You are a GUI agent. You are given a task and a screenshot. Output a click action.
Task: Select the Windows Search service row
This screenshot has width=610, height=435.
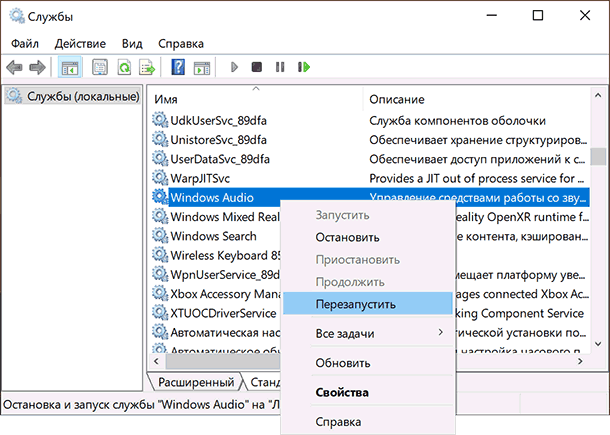(216, 236)
